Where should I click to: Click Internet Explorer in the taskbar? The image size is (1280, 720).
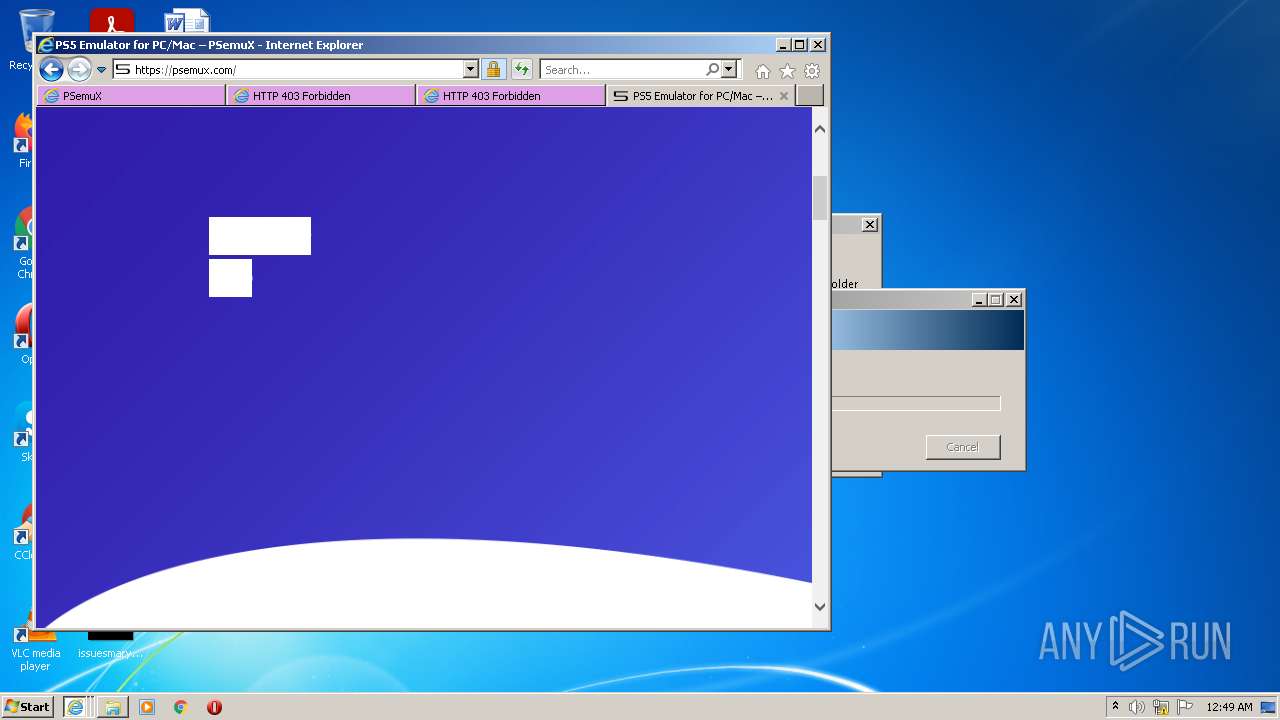click(75, 707)
